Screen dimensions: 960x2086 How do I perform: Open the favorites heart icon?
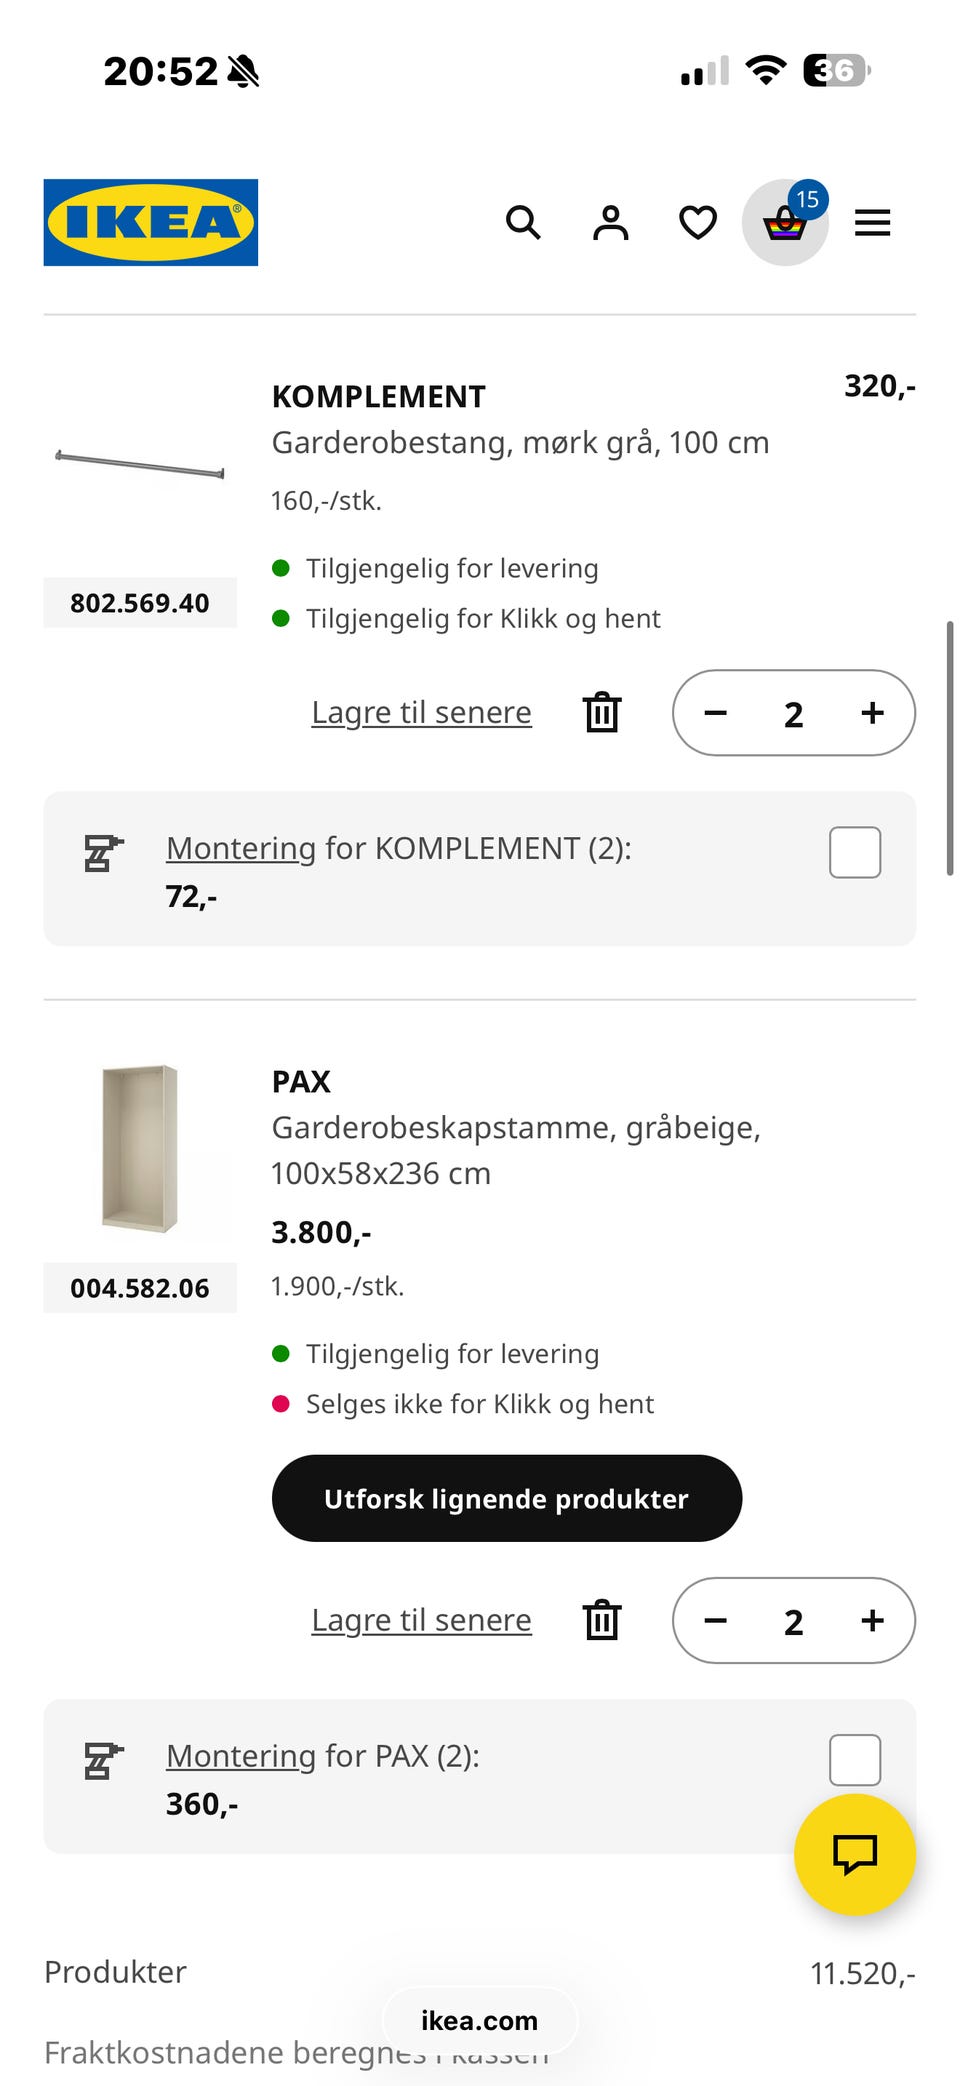tap(697, 222)
